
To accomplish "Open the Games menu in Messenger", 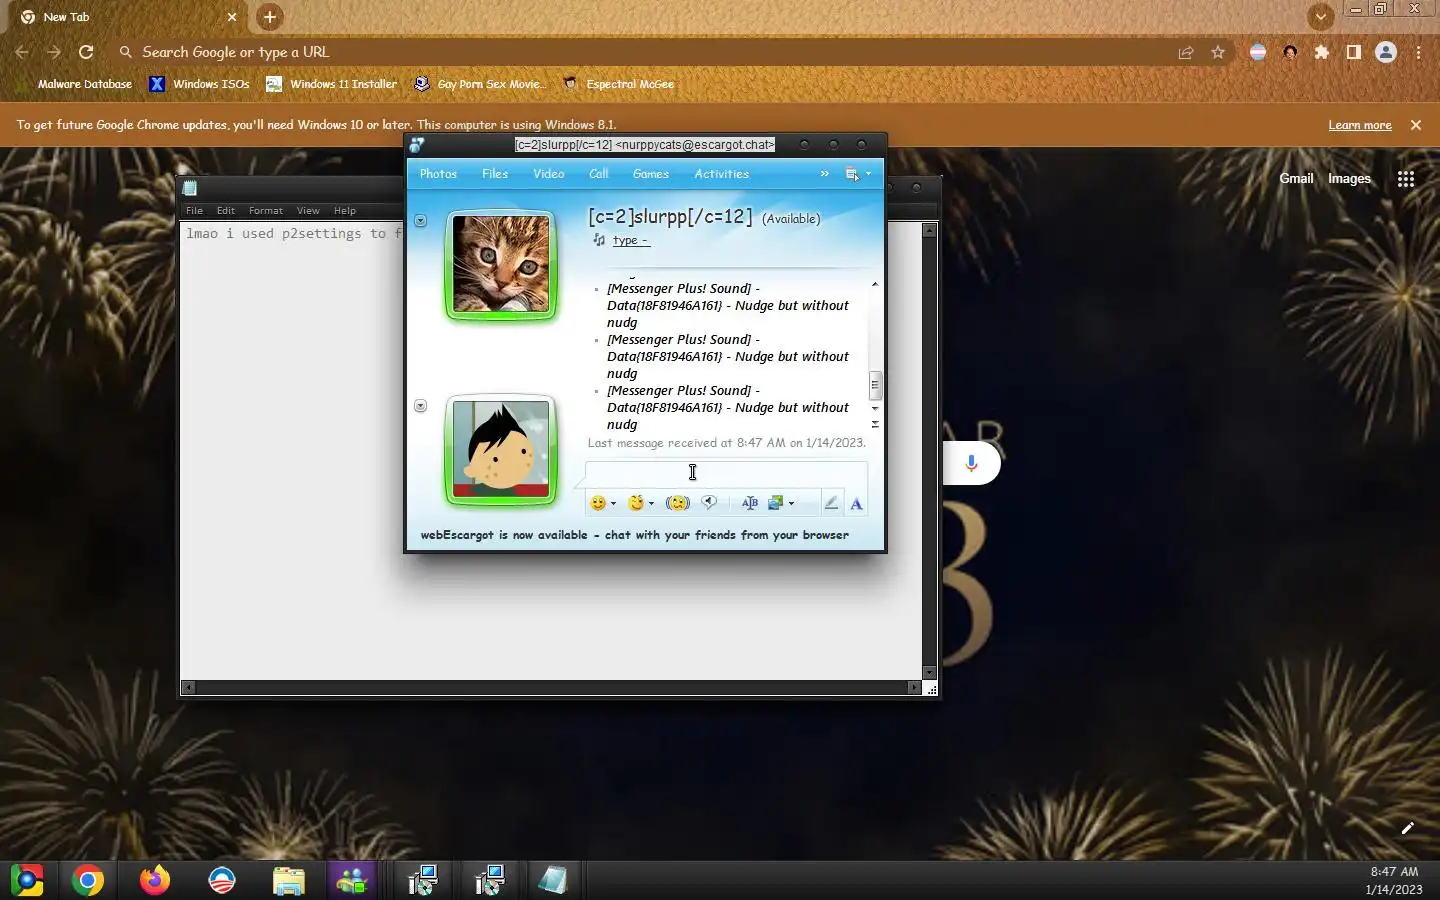I will (651, 174).
